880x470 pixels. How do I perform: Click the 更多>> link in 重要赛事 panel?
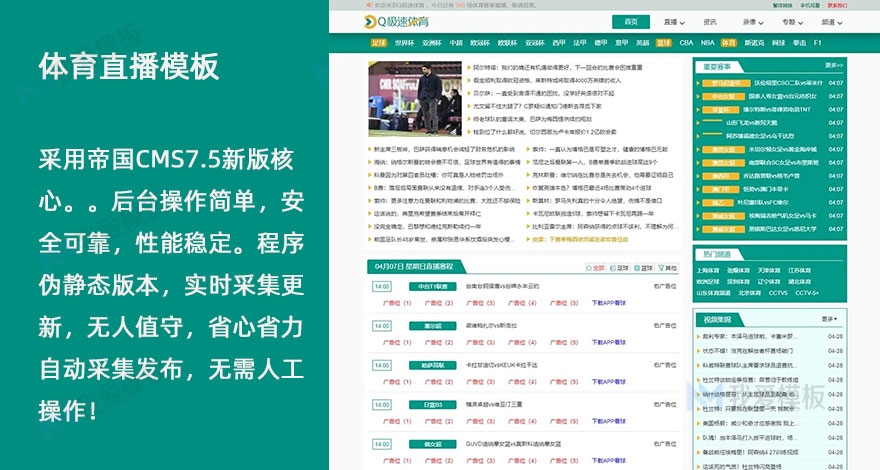[834, 66]
